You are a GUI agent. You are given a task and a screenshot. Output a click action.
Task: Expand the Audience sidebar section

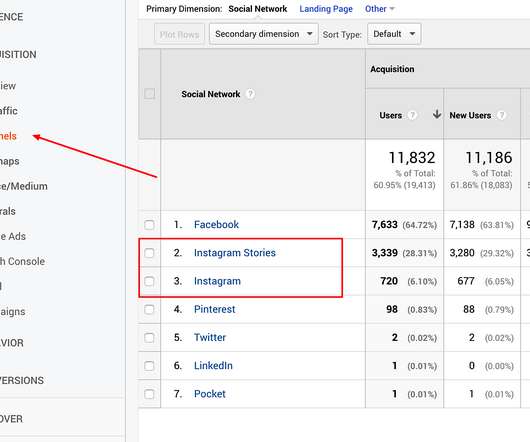11,17
